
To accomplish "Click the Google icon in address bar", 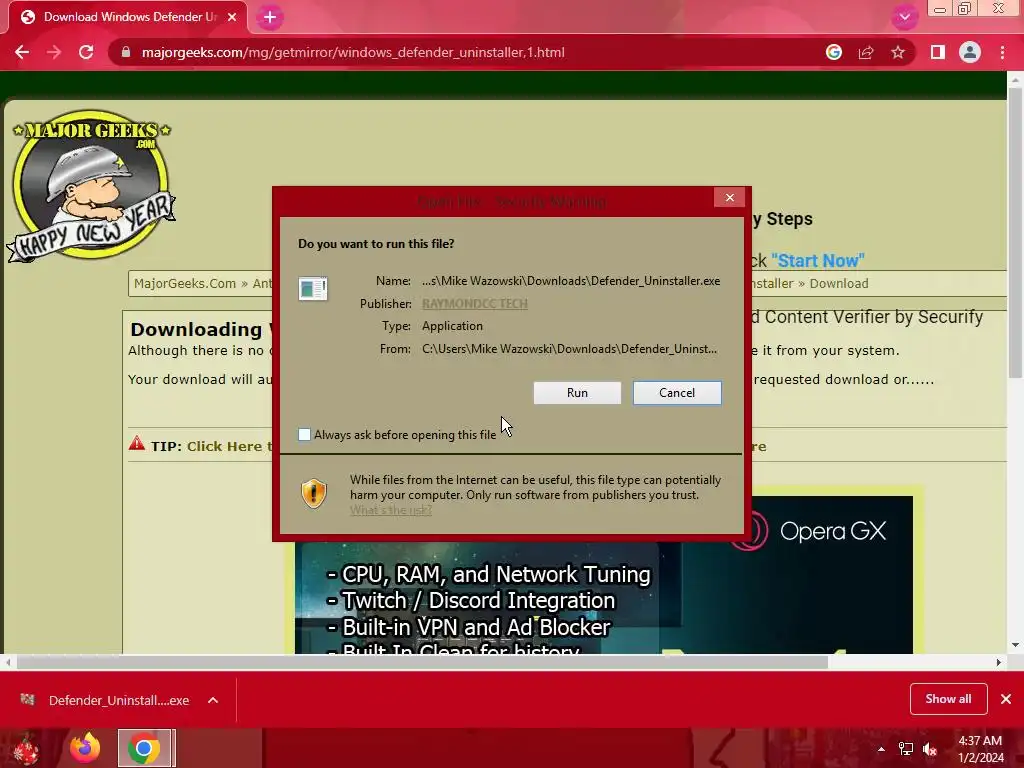I will tap(834, 52).
